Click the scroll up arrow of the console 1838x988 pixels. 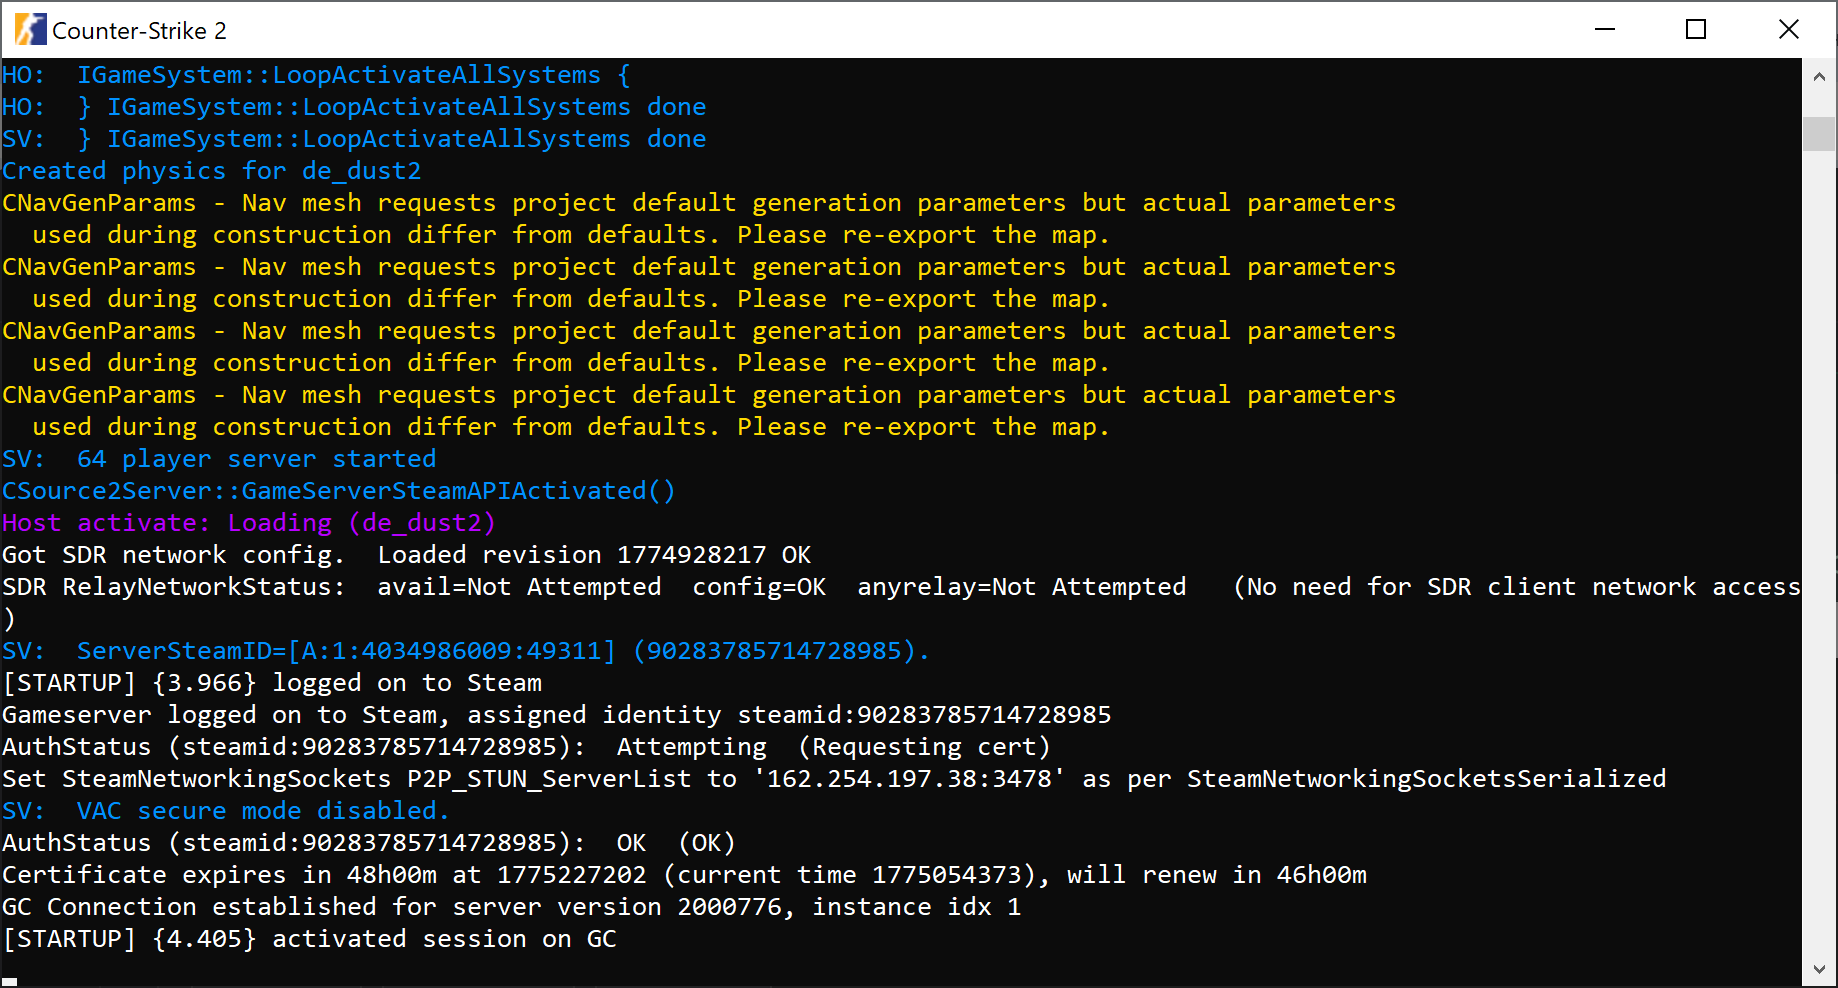click(1819, 77)
